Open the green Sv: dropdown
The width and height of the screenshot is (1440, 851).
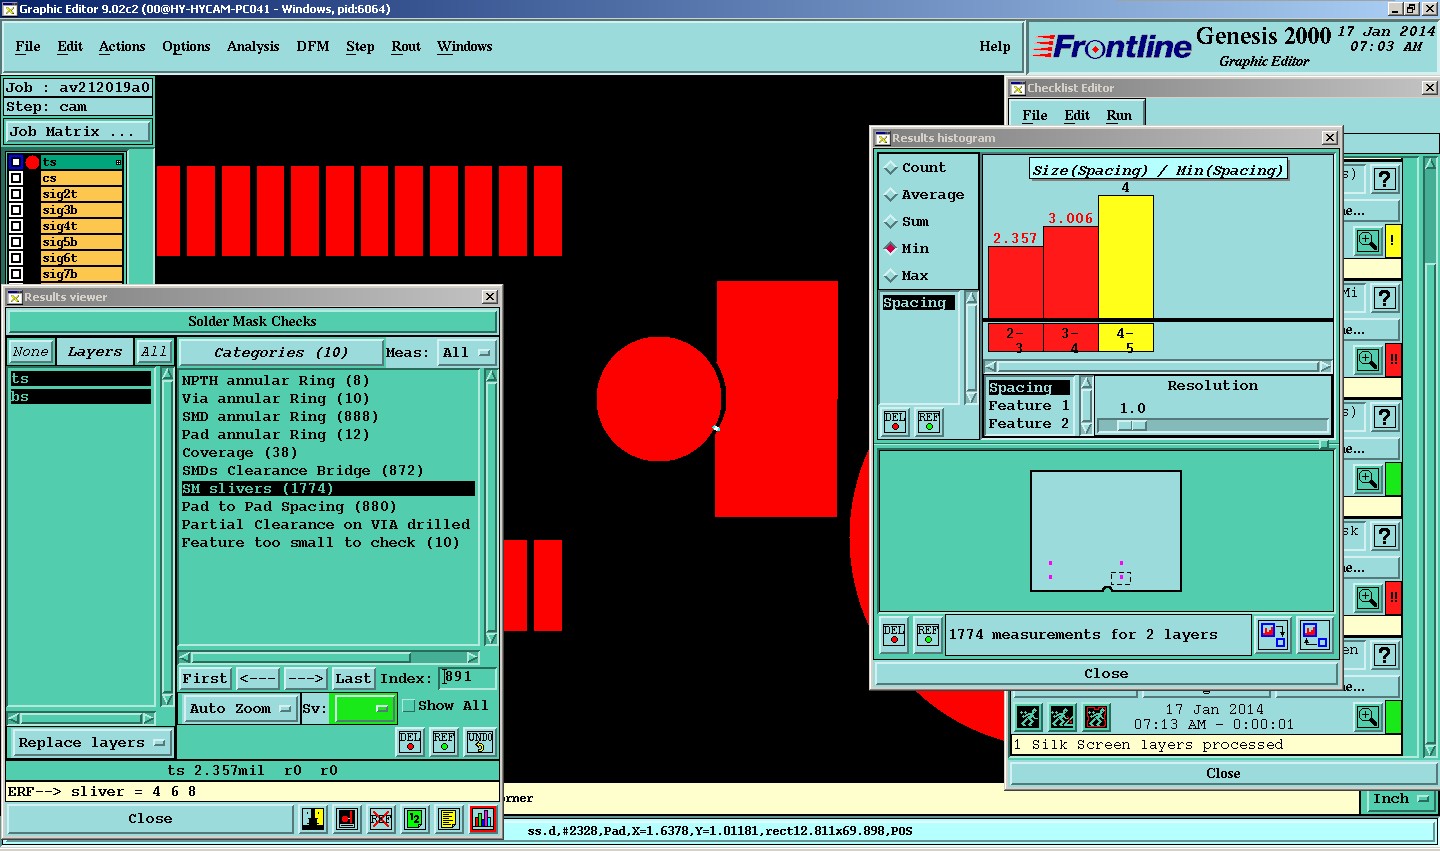364,708
